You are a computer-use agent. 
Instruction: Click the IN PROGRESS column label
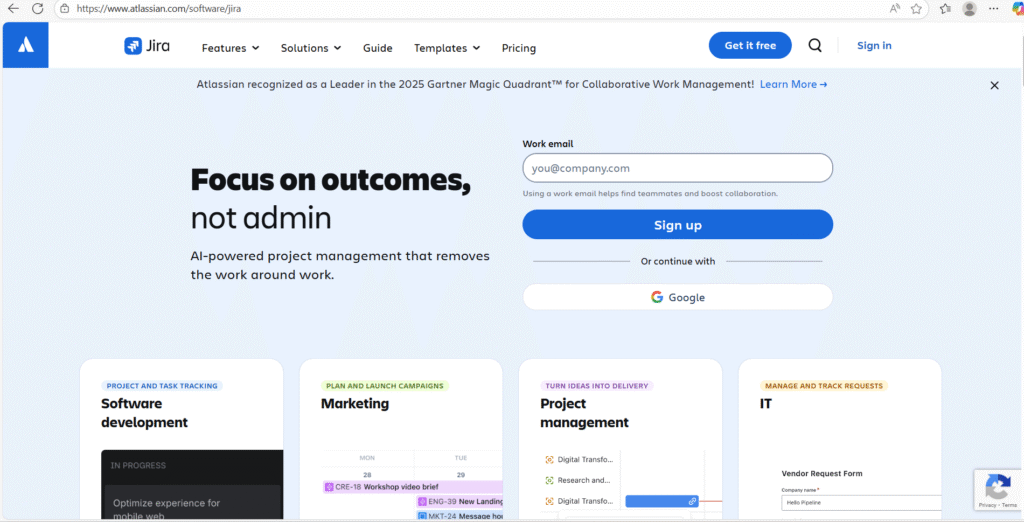point(138,466)
